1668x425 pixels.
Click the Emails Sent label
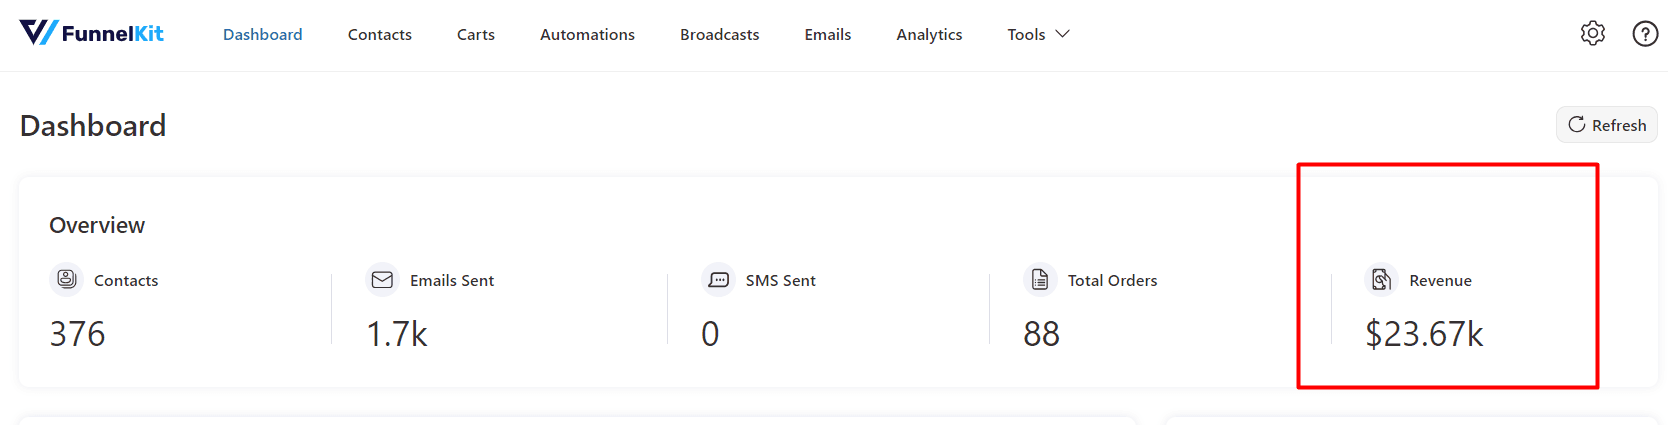[452, 281]
